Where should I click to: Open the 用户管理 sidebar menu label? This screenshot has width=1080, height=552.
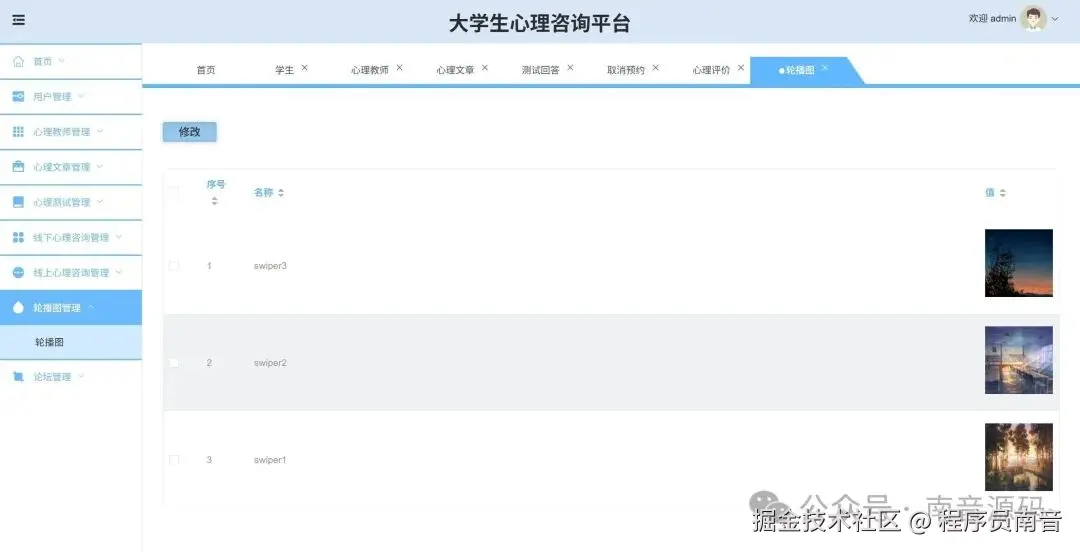pyautogui.click(x=52, y=96)
